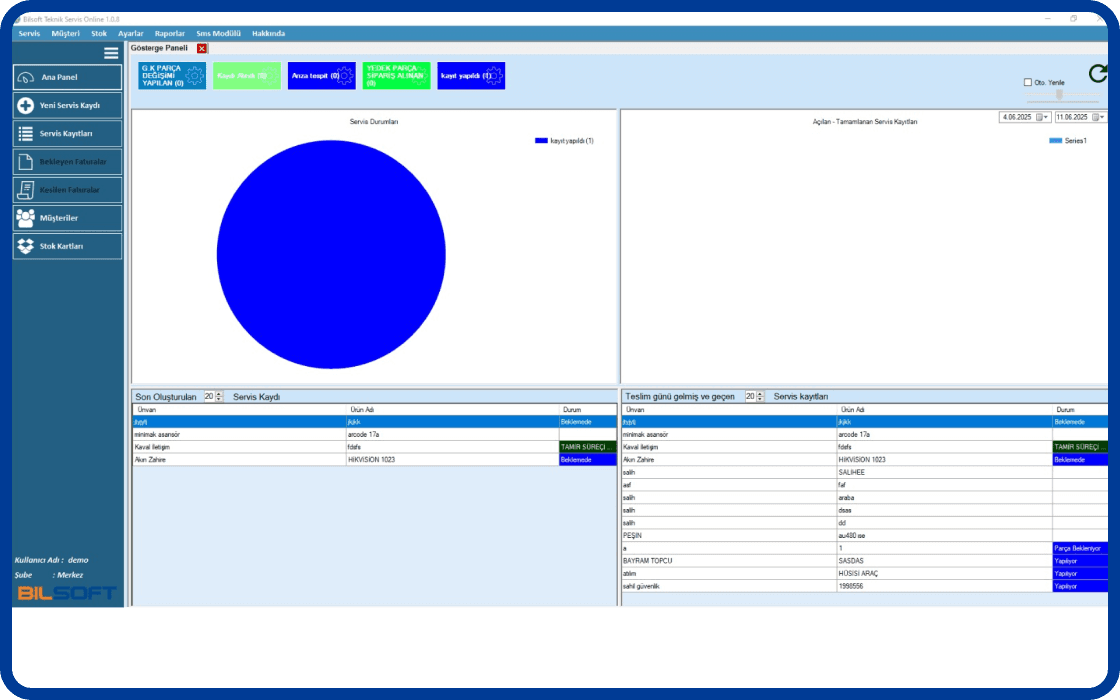Open Stok Kartları in the sidebar
This screenshot has width=1120, height=700.
pyautogui.click(x=67, y=246)
